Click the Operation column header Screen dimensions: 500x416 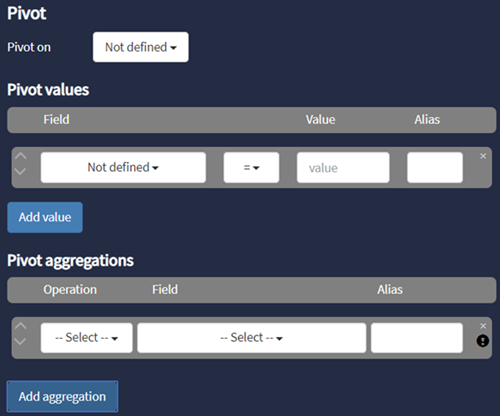(x=70, y=290)
